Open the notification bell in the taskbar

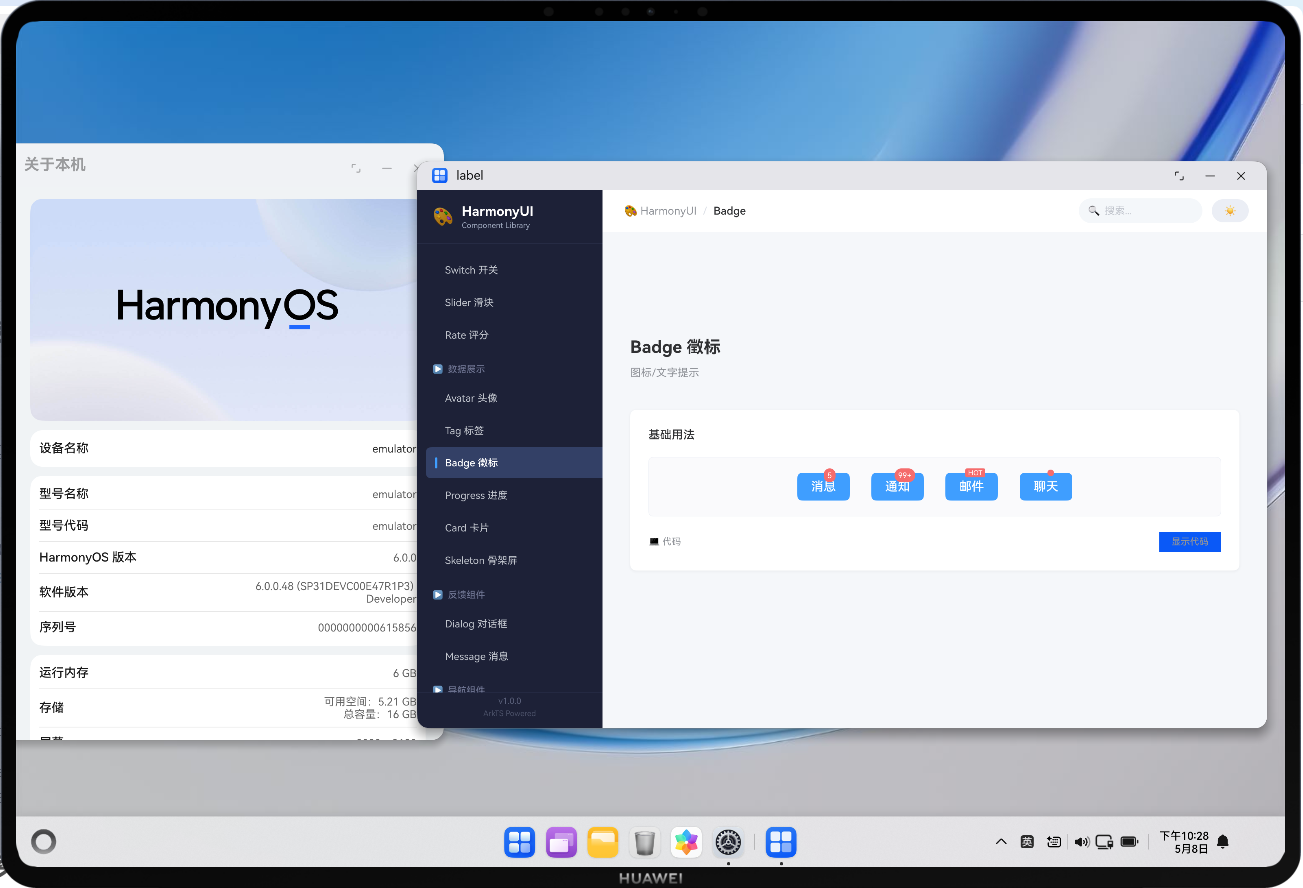point(1223,842)
